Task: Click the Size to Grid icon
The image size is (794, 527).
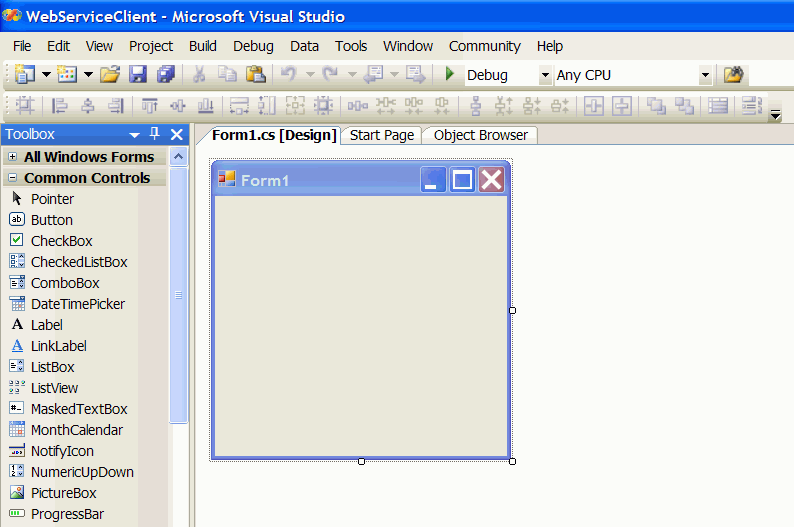Action: (x=323, y=106)
